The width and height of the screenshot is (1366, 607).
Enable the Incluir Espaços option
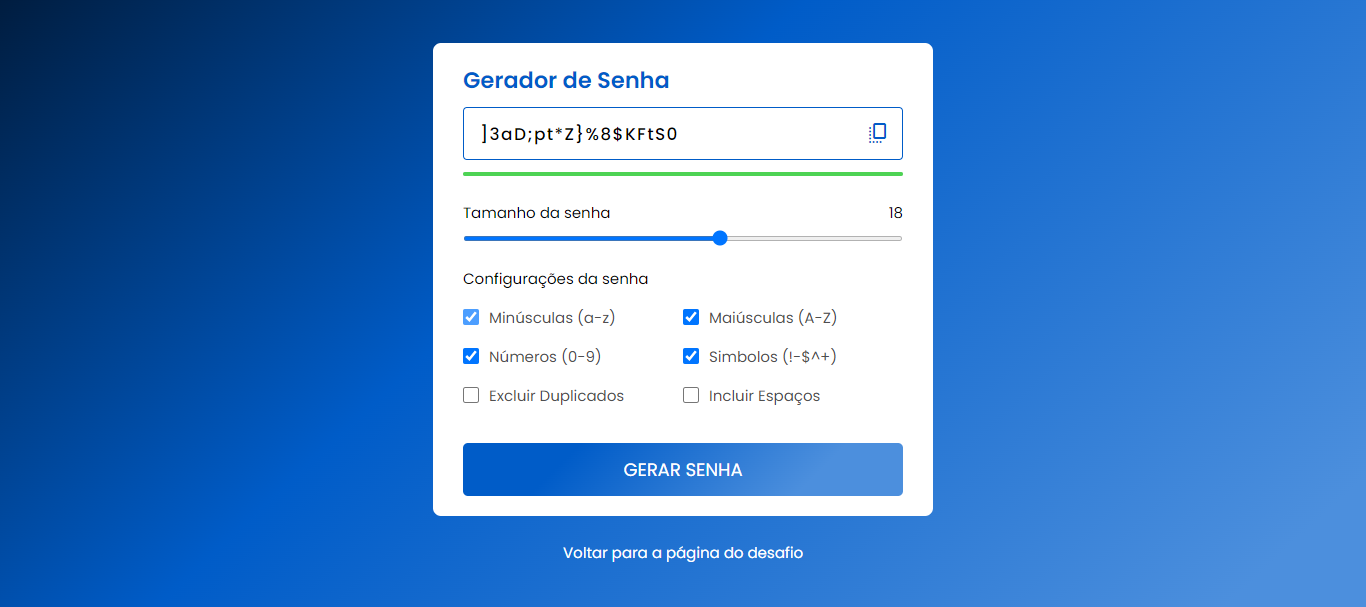[691, 395]
